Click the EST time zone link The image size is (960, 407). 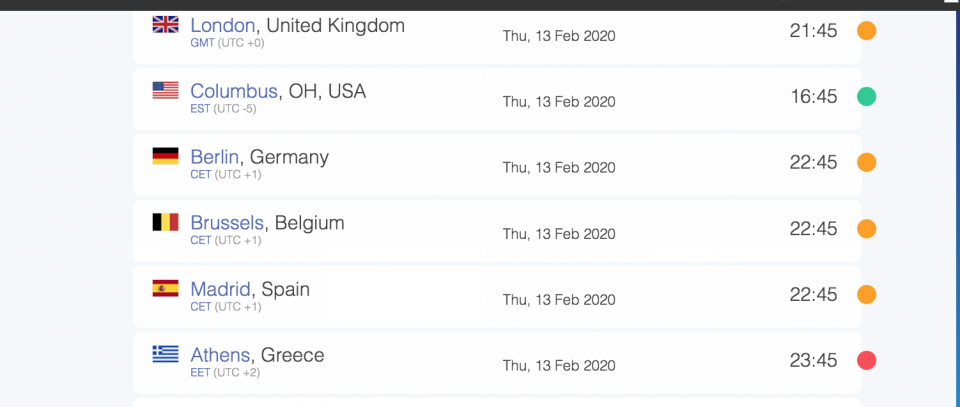coord(200,109)
